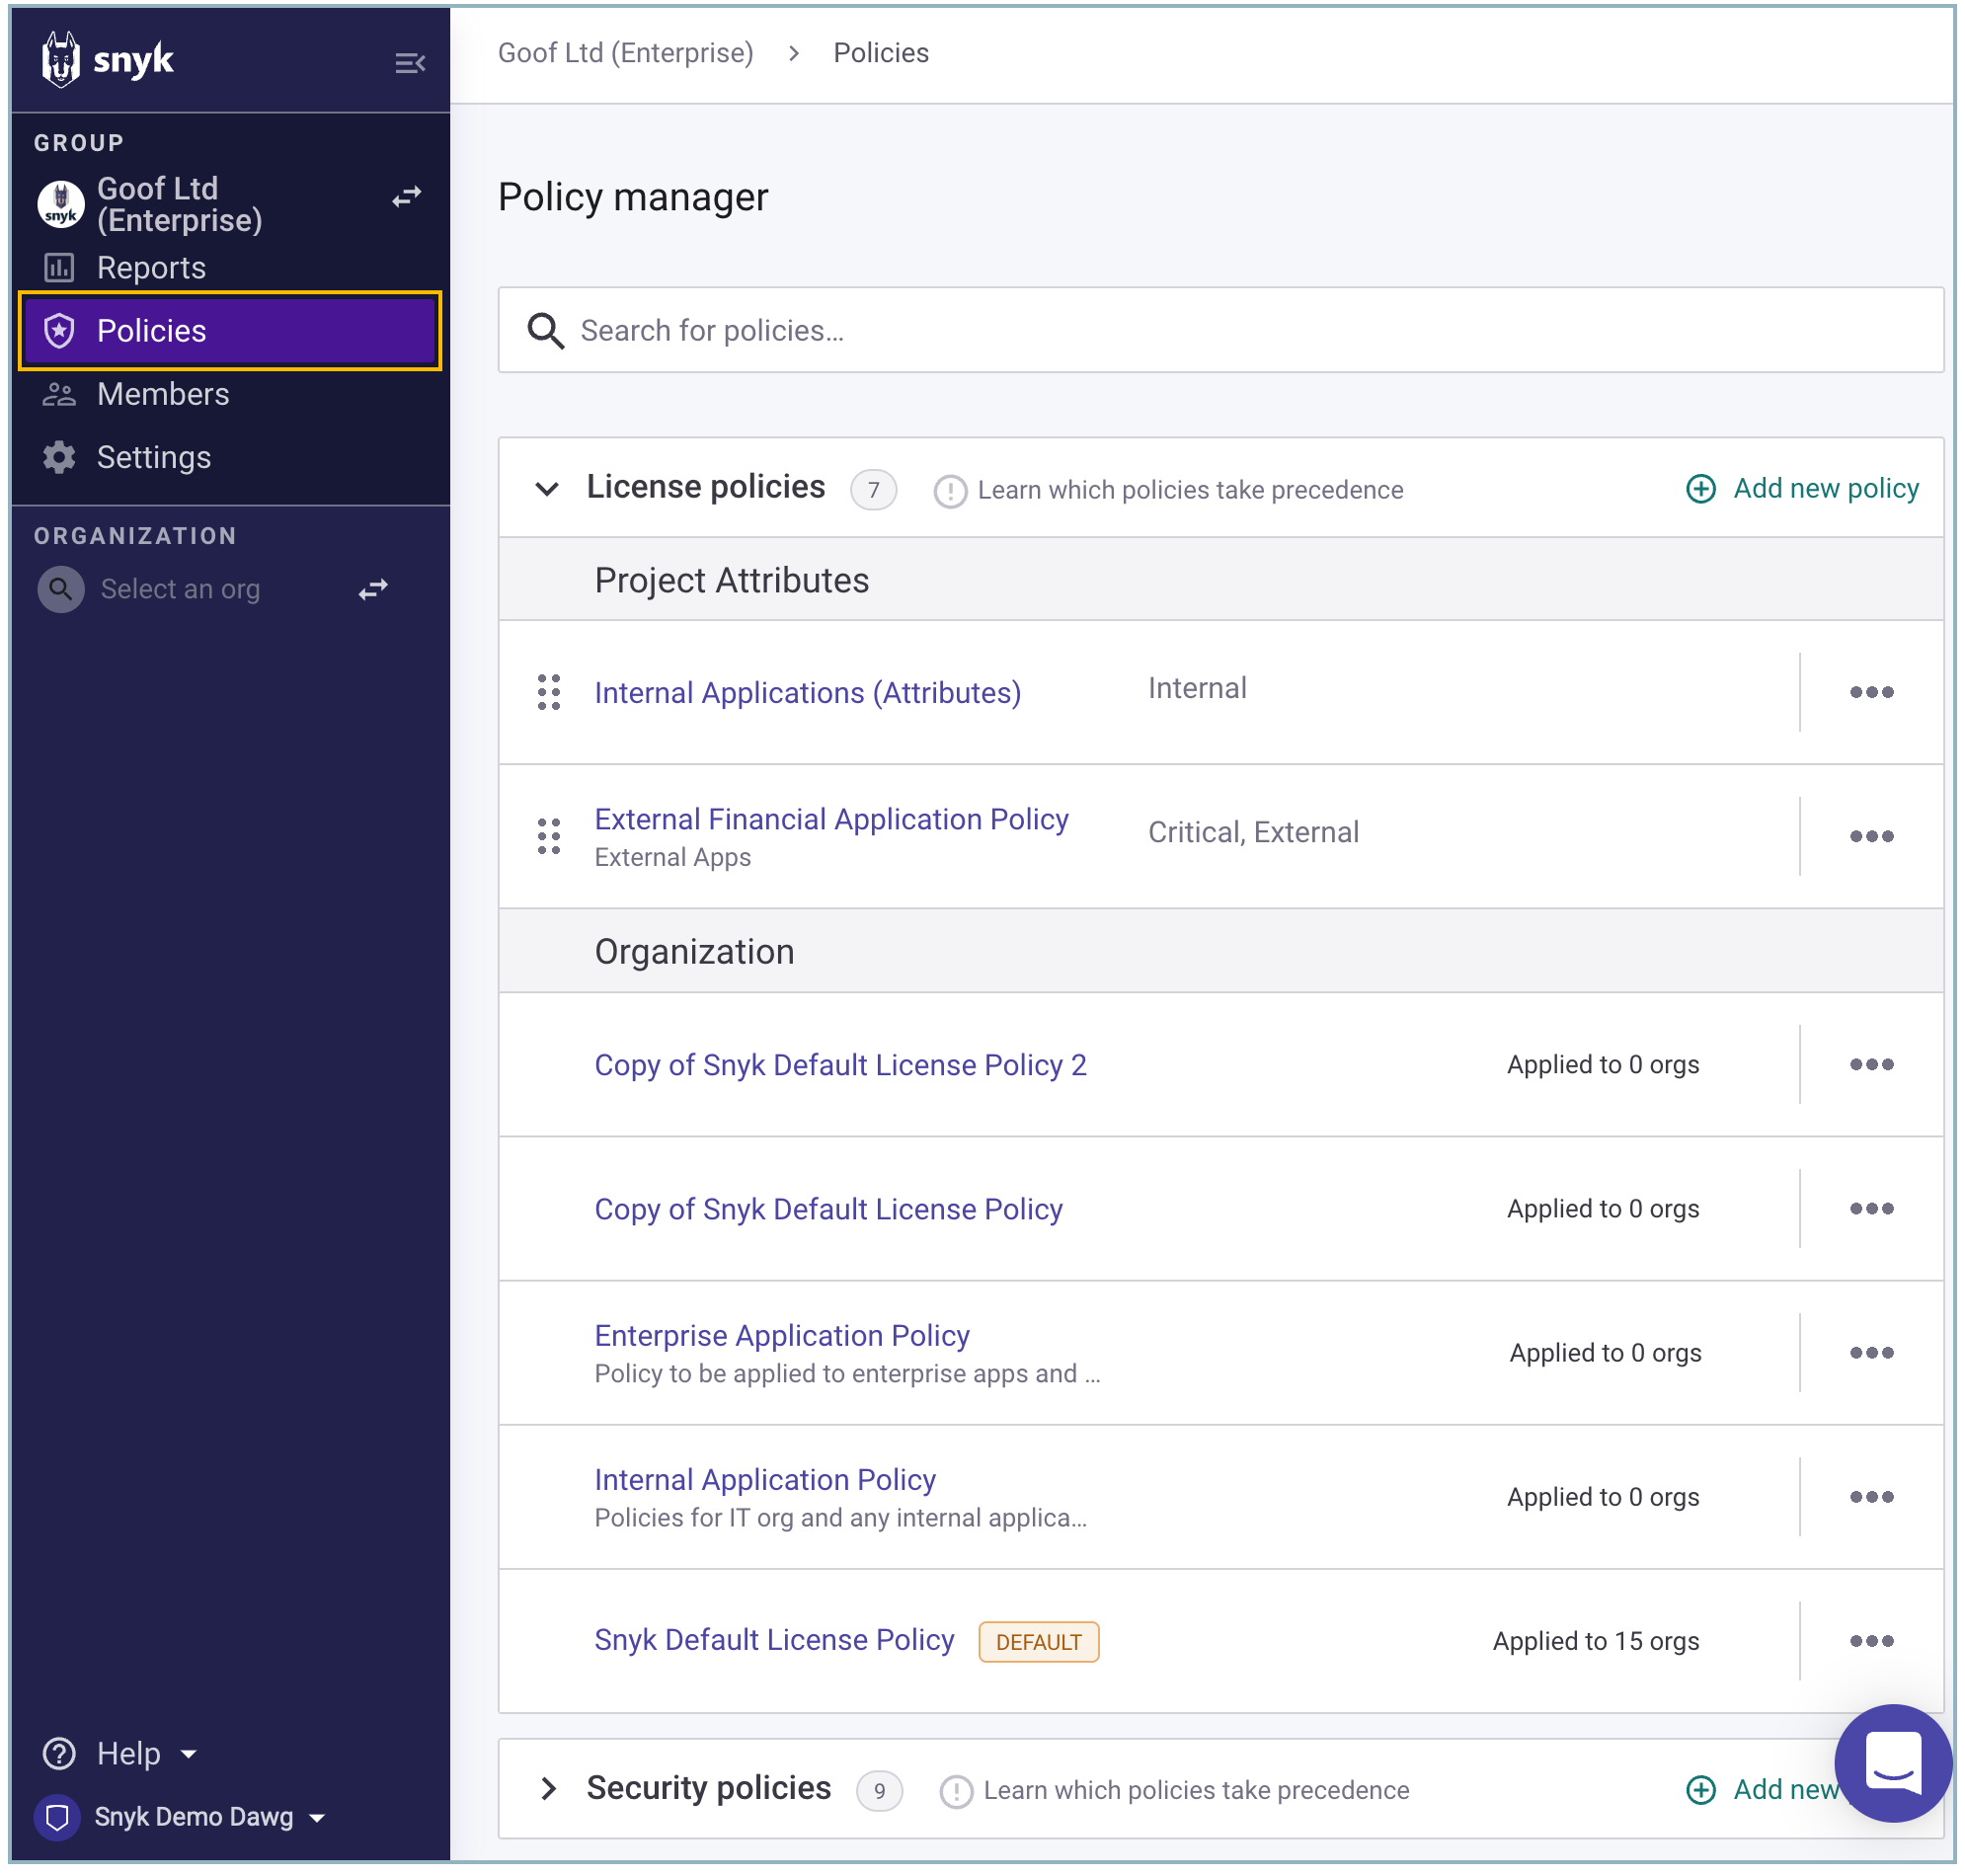Open Copy of Snyk Default License Policy 2
Screen dimensions: 1965x1876
coord(841,1066)
